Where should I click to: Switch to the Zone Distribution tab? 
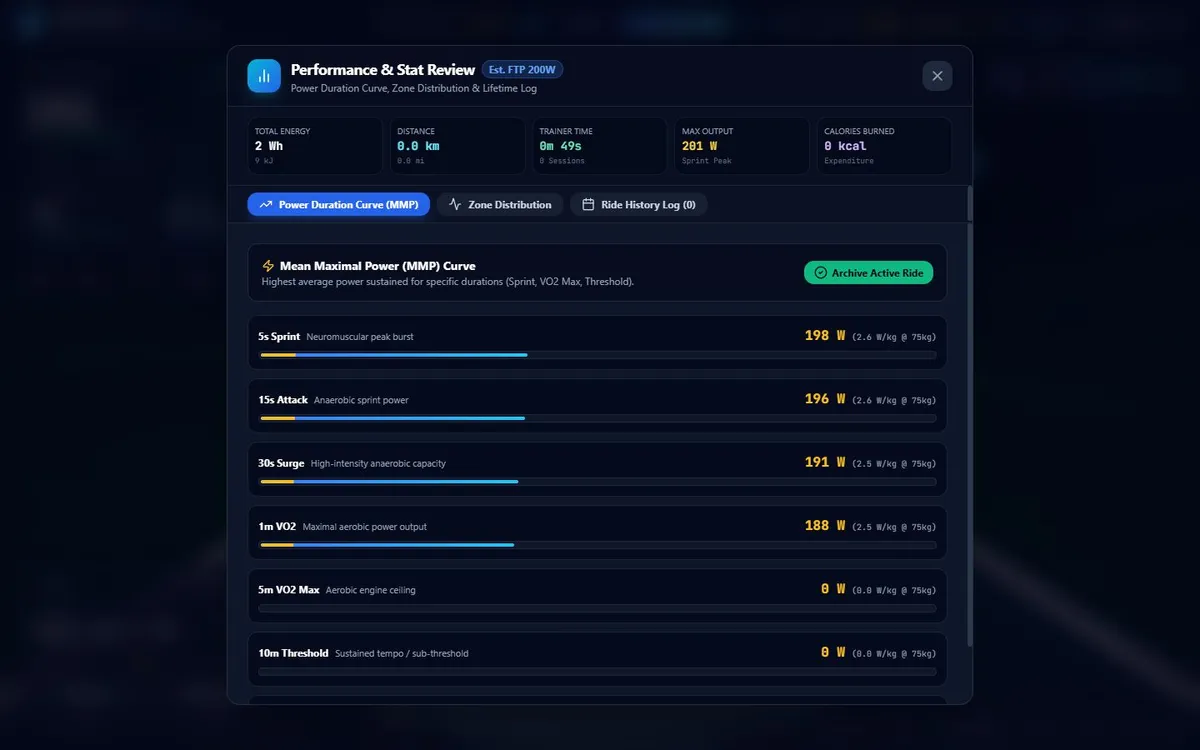[500, 204]
